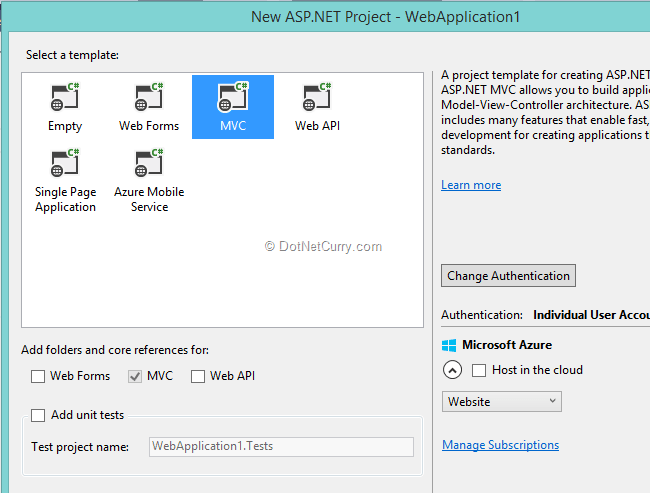Viewport: 650px width, 493px height.
Task: Select the Single Page Application template icon
Action: coord(65,163)
